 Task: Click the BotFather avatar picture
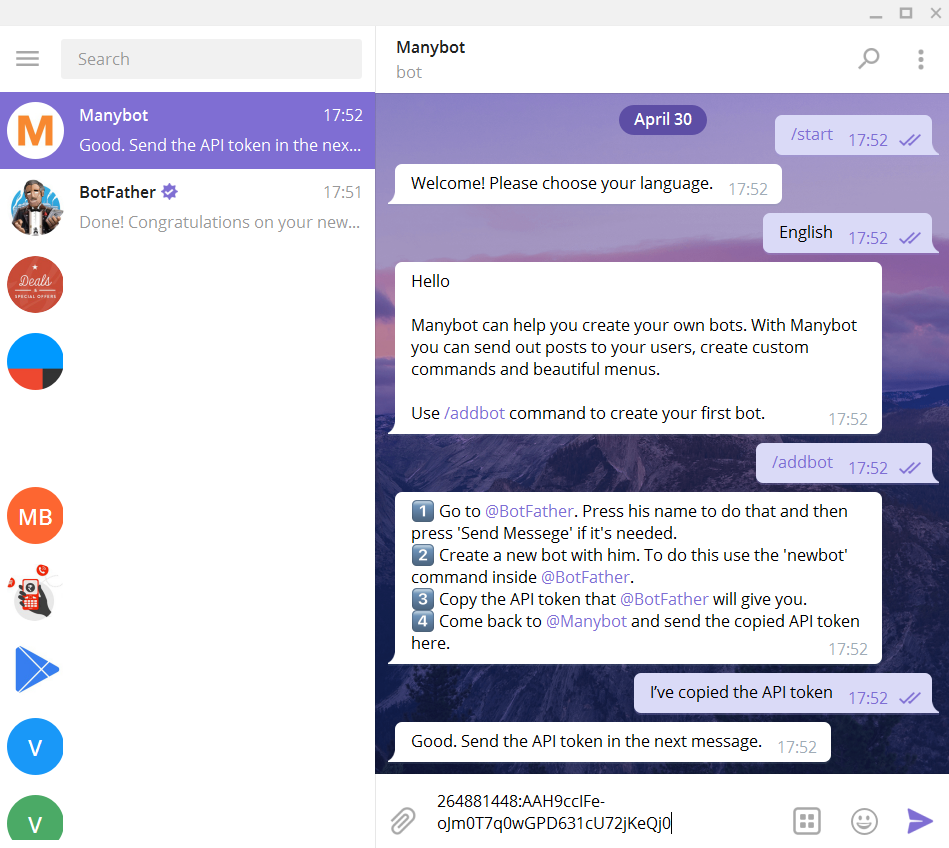pyautogui.click(x=35, y=208)
